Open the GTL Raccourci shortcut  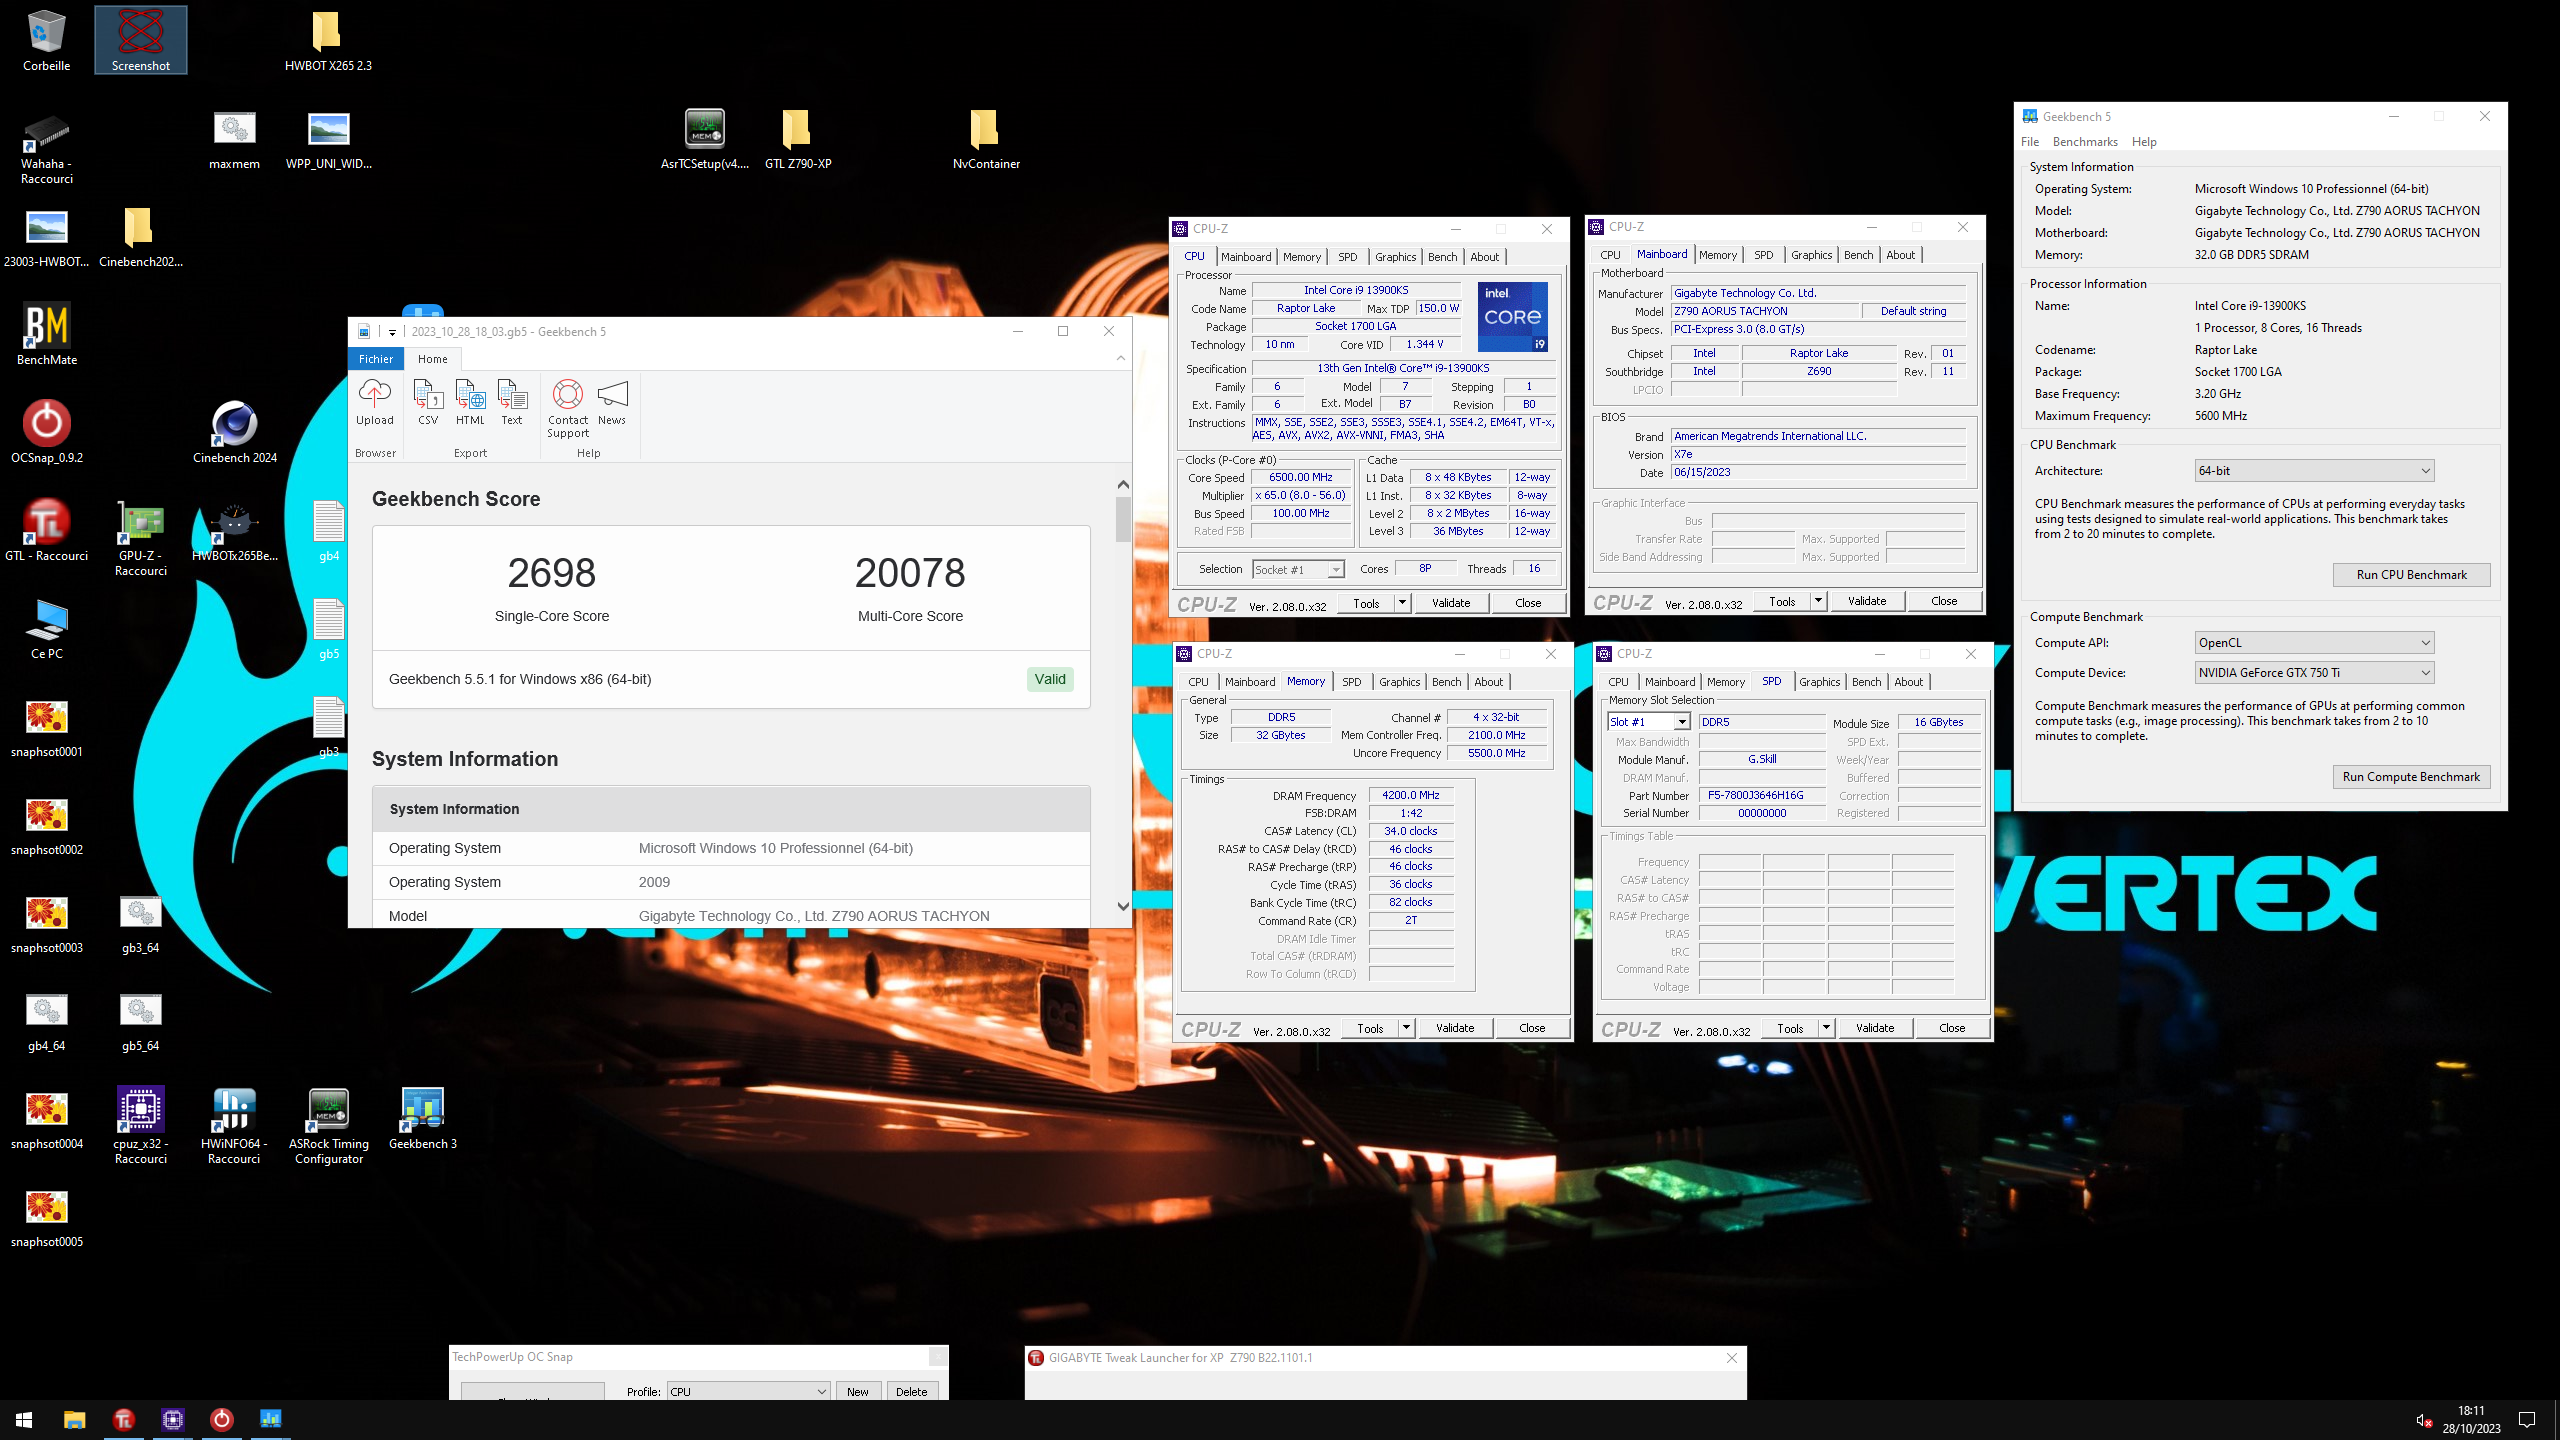tap(46, 530)
